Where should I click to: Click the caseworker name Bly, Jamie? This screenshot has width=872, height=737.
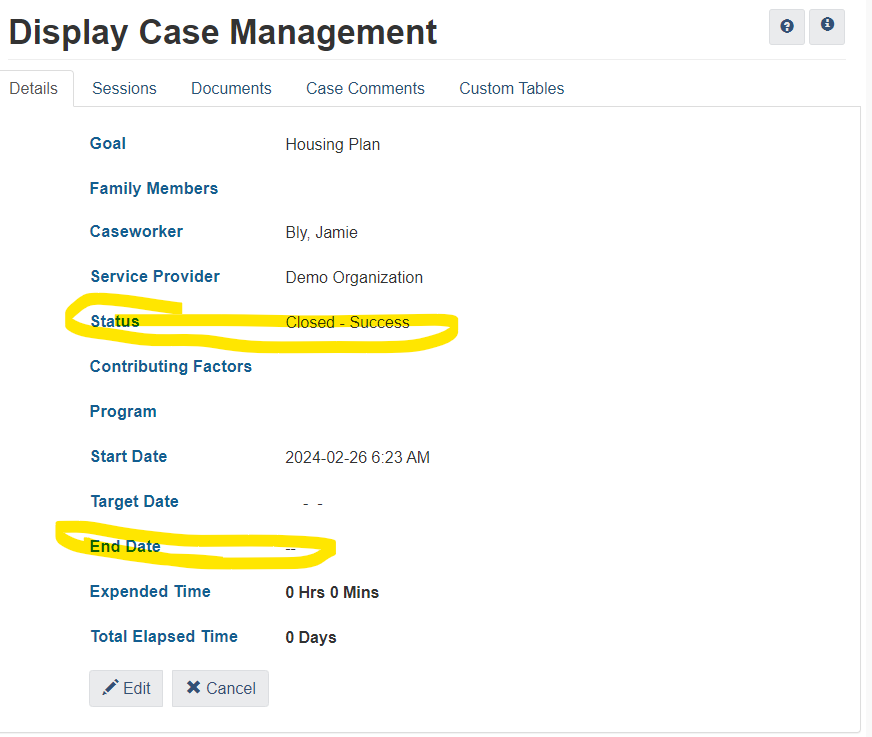coord(321,233)
